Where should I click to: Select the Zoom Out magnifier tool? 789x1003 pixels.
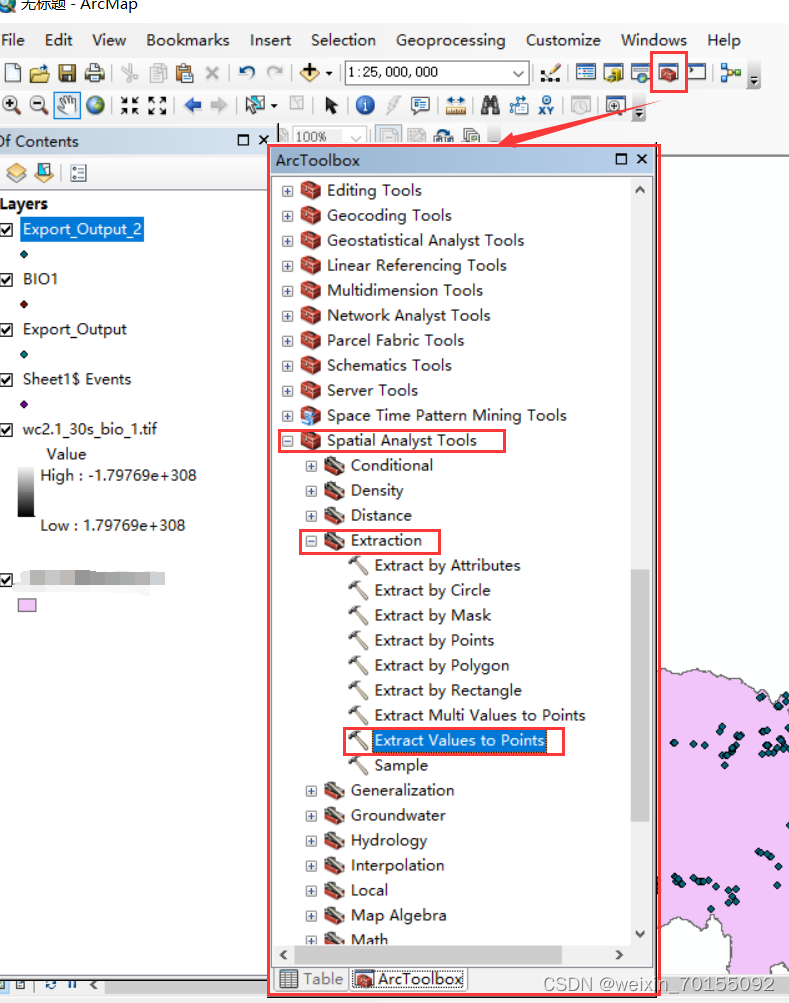(38, 105)
